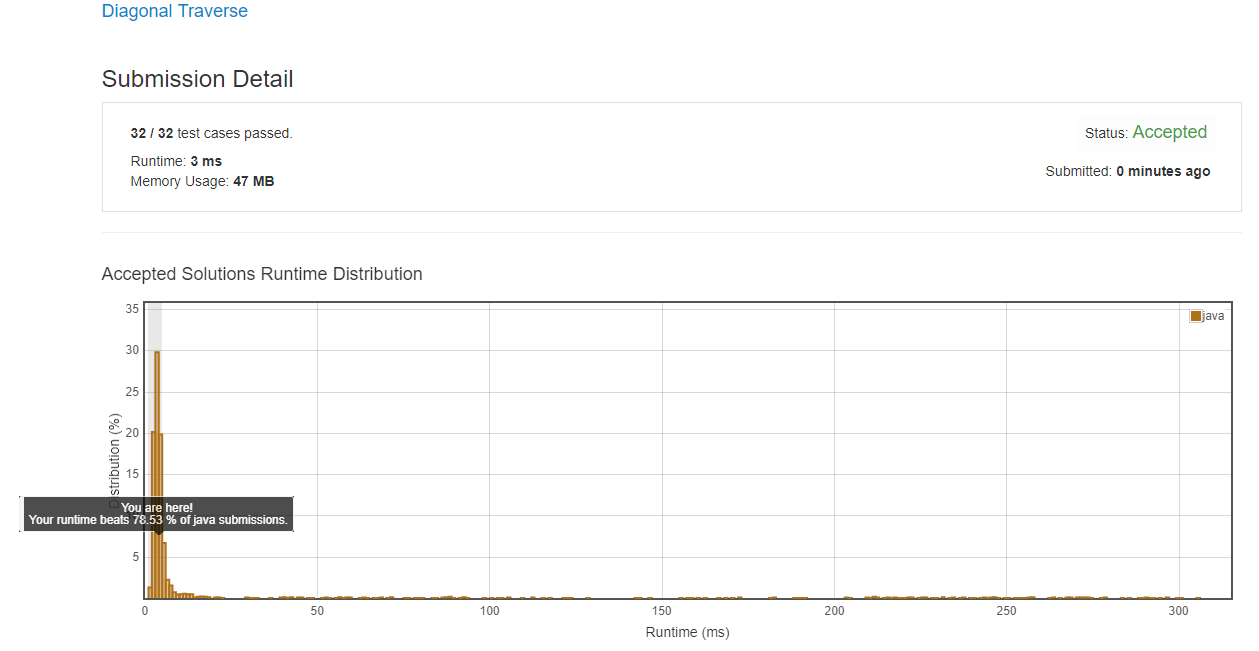Click the 250 tick on runtime axis

[x=1007, y=611]
